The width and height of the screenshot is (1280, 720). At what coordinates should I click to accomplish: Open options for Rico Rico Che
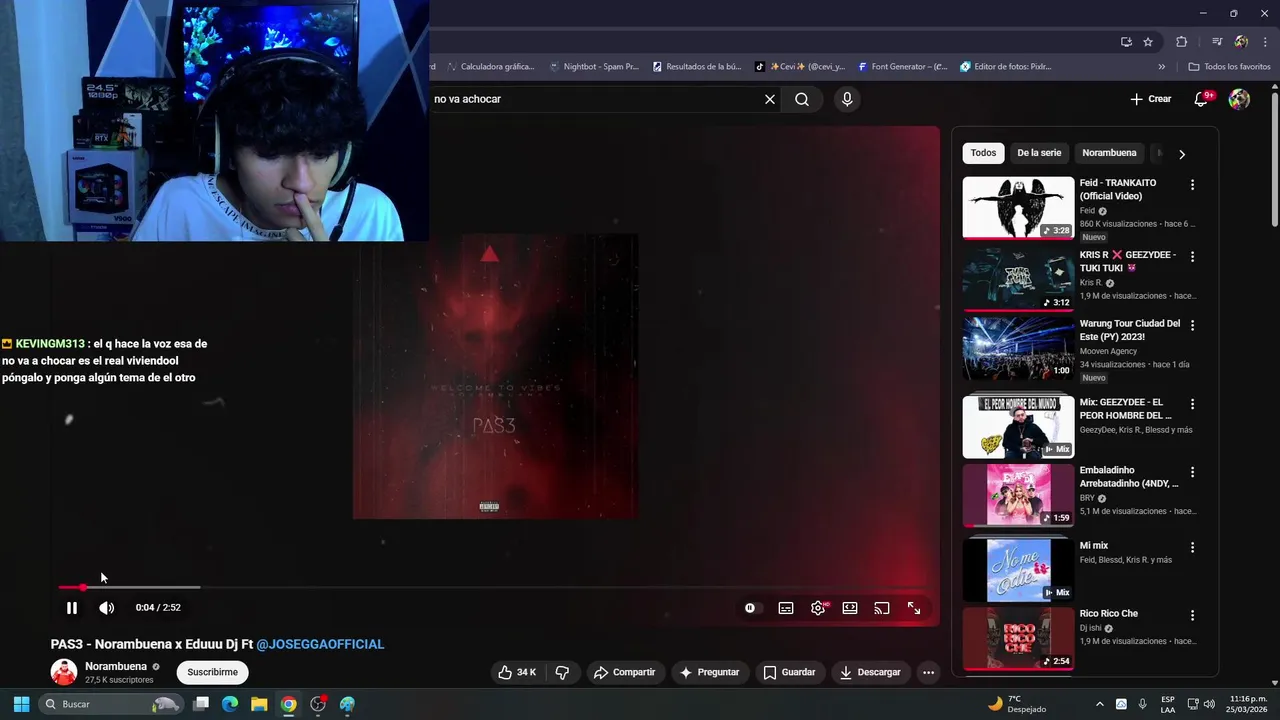(x=1192, y=616)
